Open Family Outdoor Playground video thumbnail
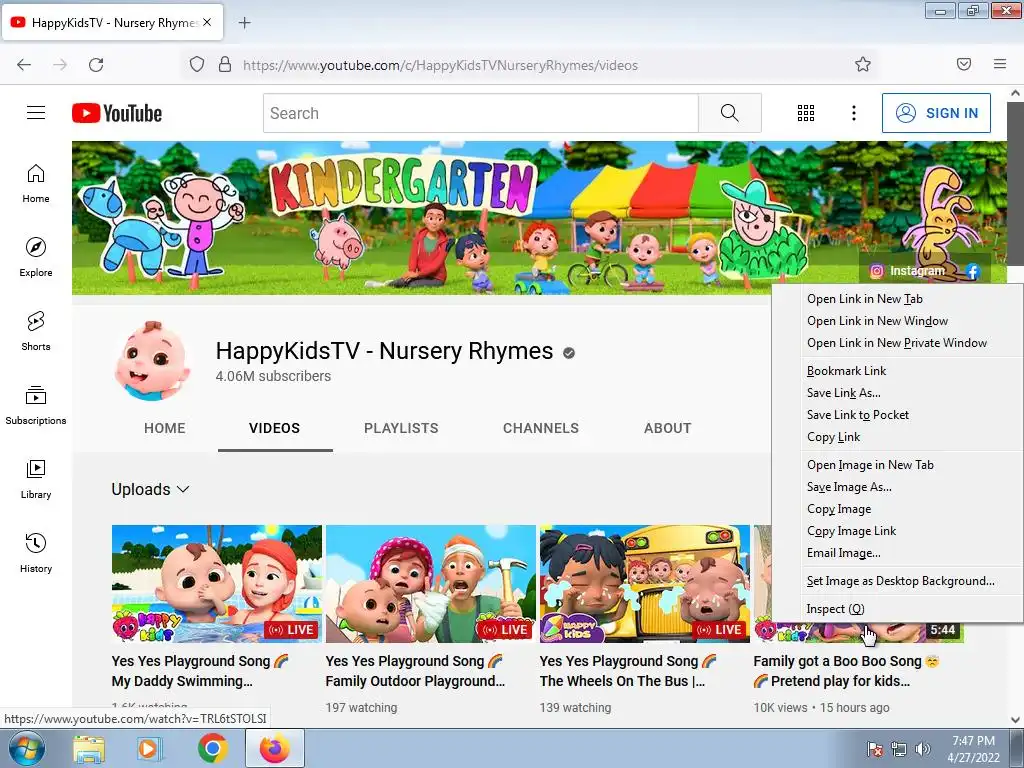The image size is (1024, 768). click(431, 584)
